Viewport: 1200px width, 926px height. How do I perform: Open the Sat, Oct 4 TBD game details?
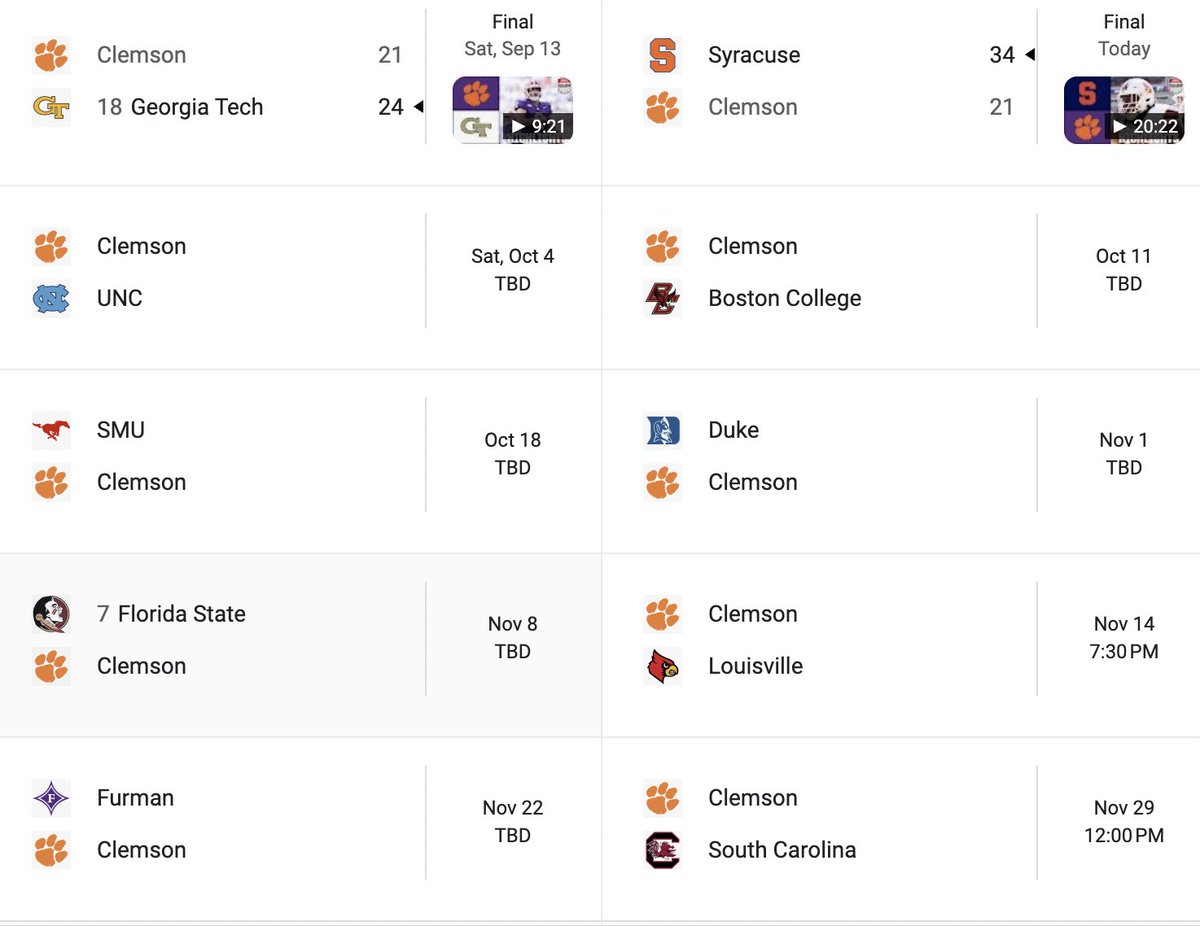[513, 270]
